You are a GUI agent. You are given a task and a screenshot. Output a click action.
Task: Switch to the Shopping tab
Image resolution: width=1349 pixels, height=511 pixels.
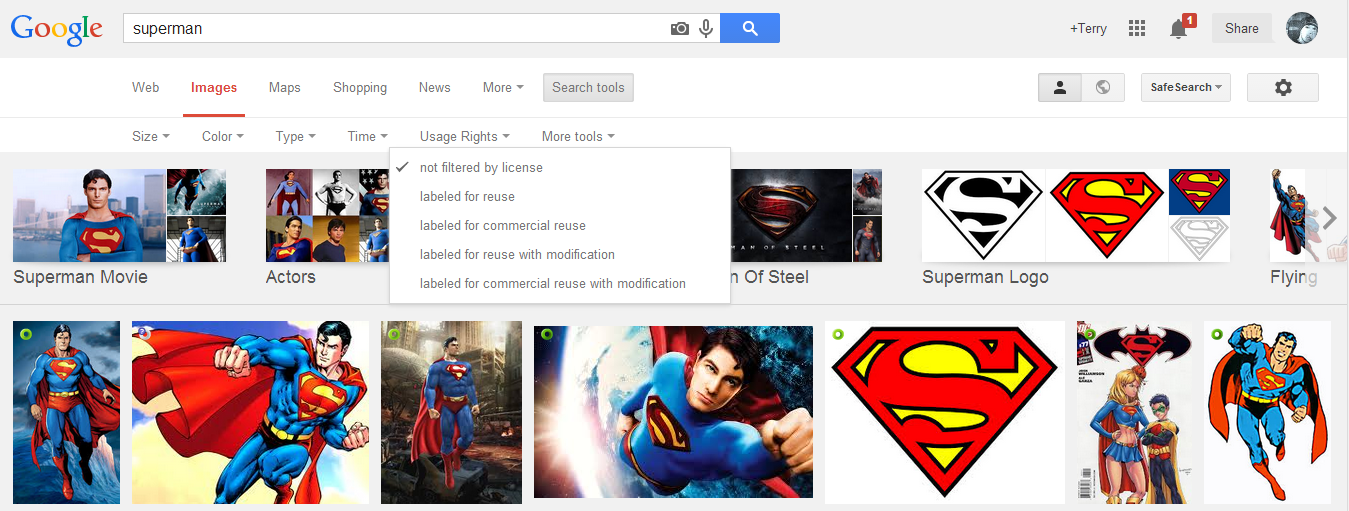pyautogui.click(x=360, y=87)
